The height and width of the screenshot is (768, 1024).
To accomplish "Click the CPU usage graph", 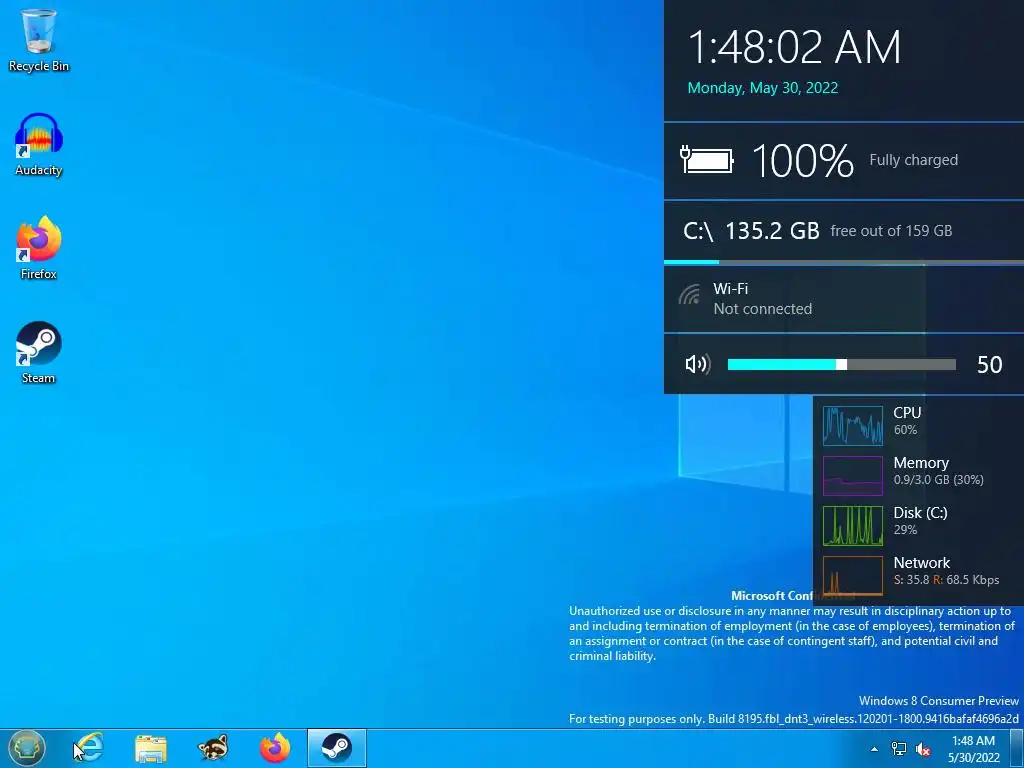I will tap(853, 425).
